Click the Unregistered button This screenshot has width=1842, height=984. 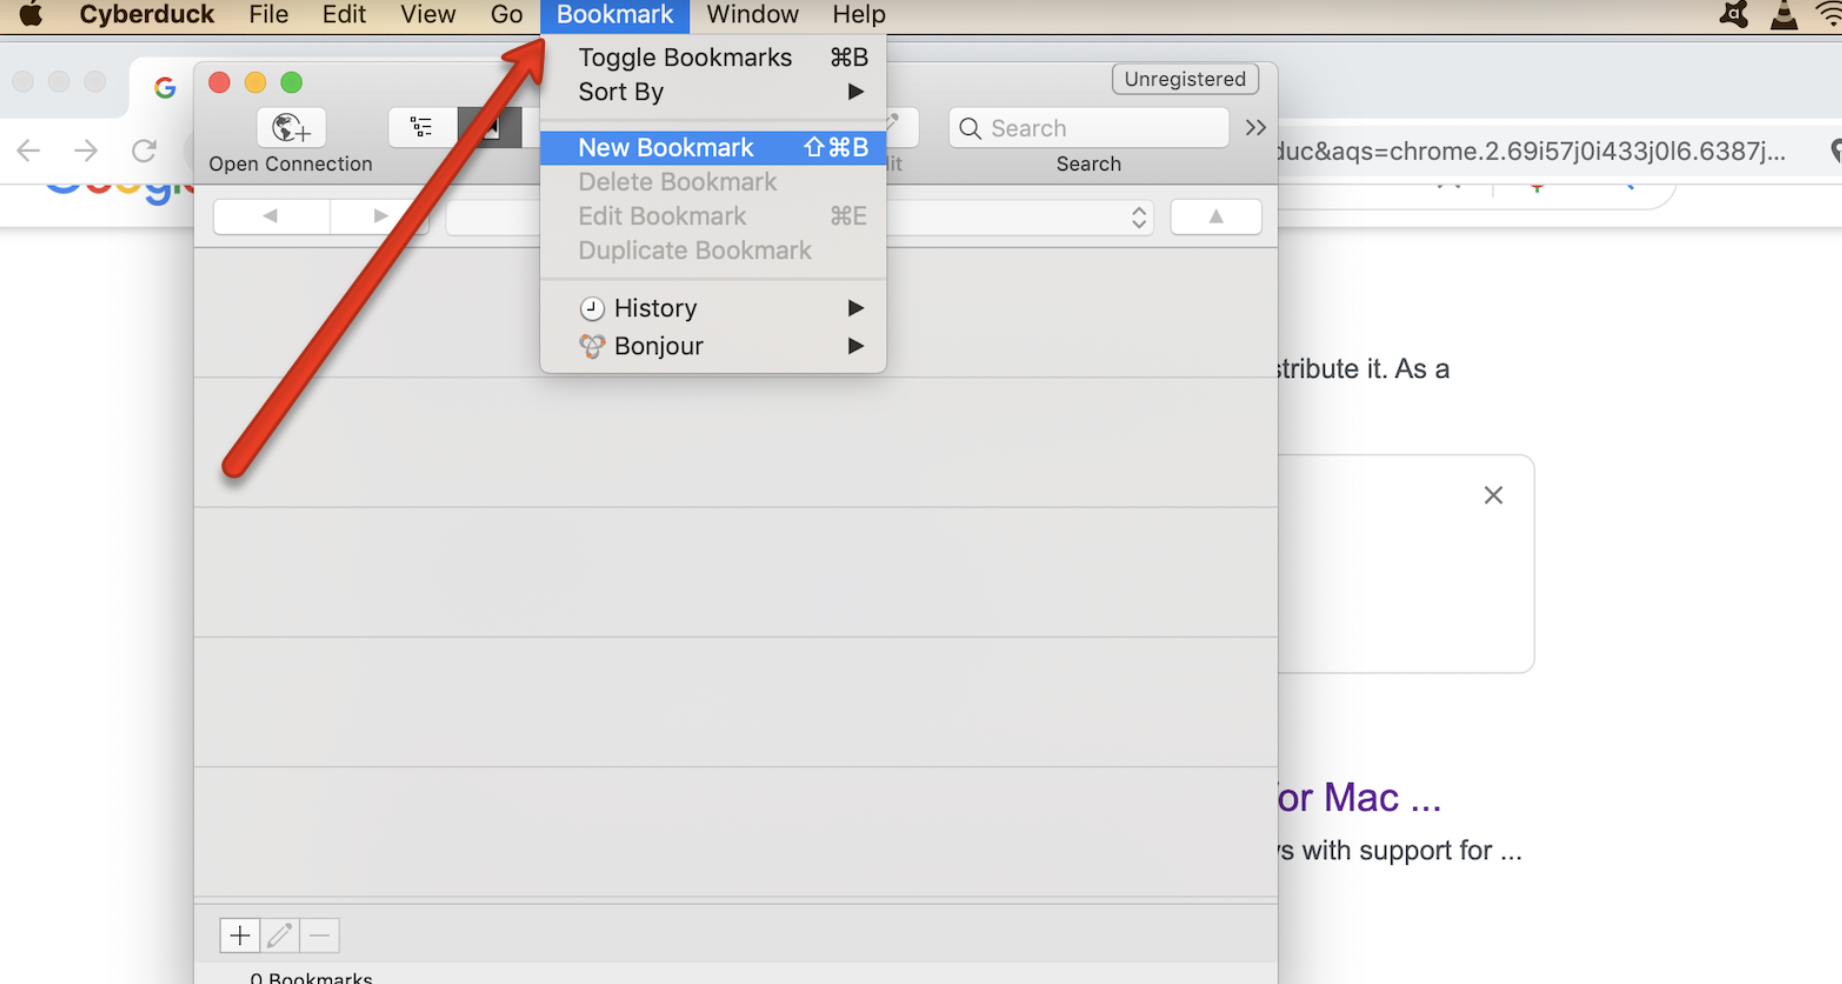(x=1185, y=79)
